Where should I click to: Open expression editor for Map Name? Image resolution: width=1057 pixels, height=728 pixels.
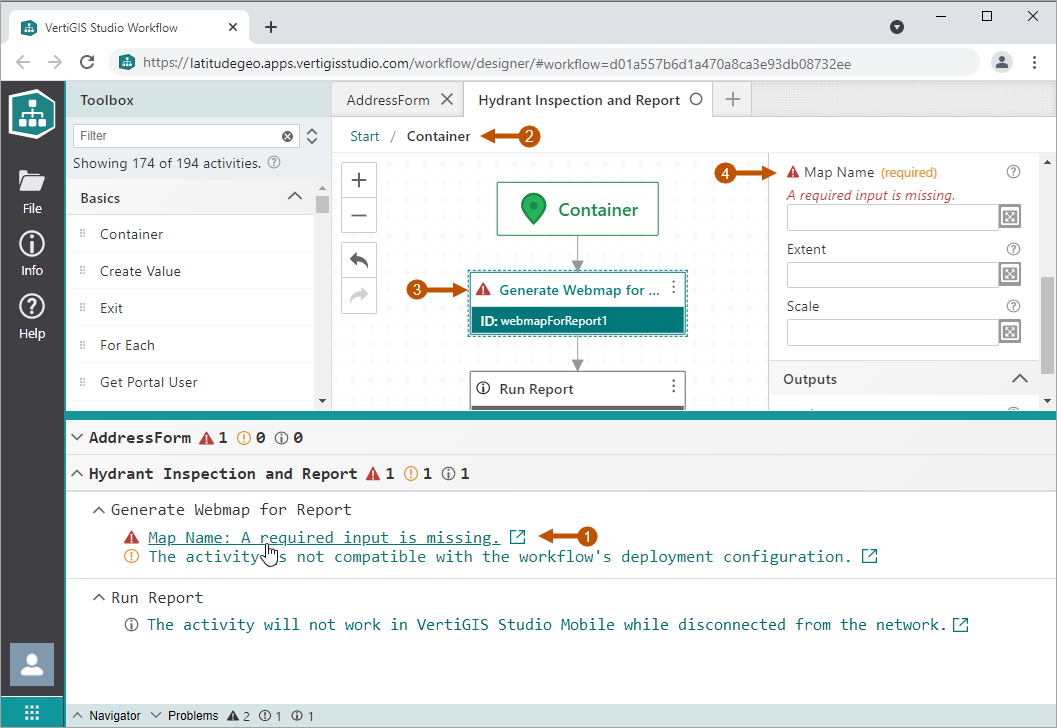(1010, 217)
